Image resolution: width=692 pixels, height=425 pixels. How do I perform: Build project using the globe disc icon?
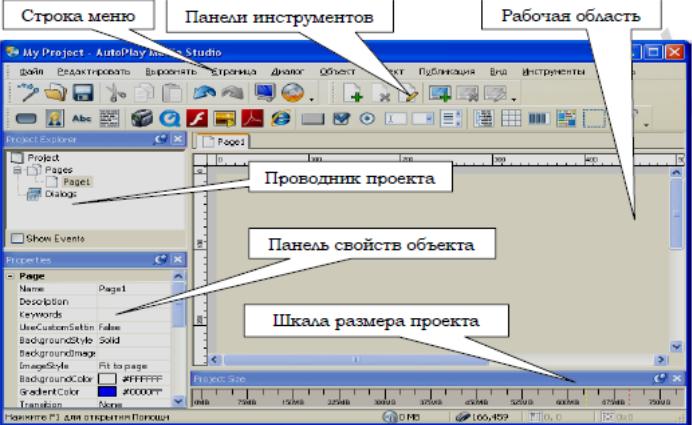[293, 93]
